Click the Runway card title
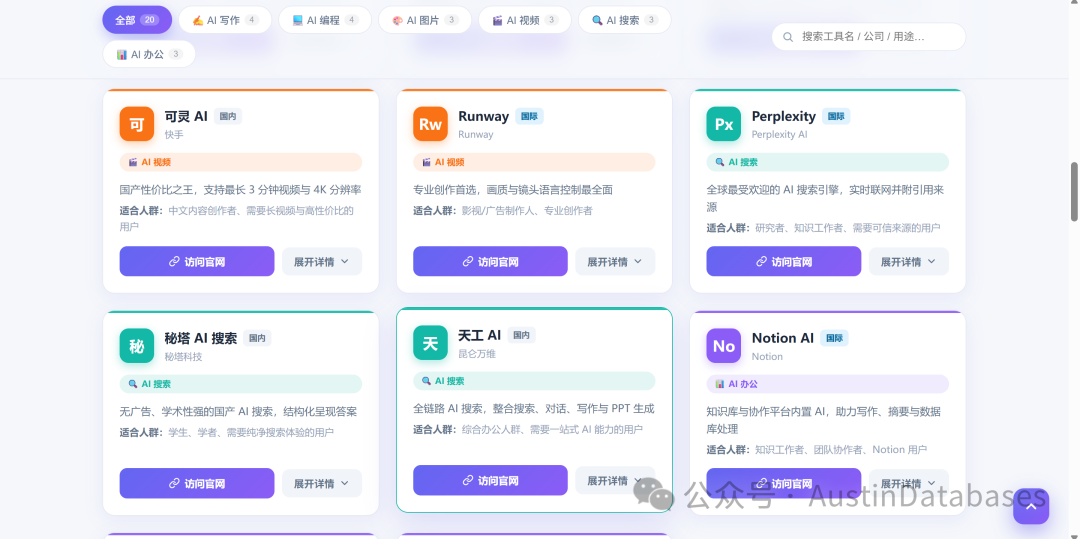Viewport: 1080px width, 539px height. click(x=484, y=116)
